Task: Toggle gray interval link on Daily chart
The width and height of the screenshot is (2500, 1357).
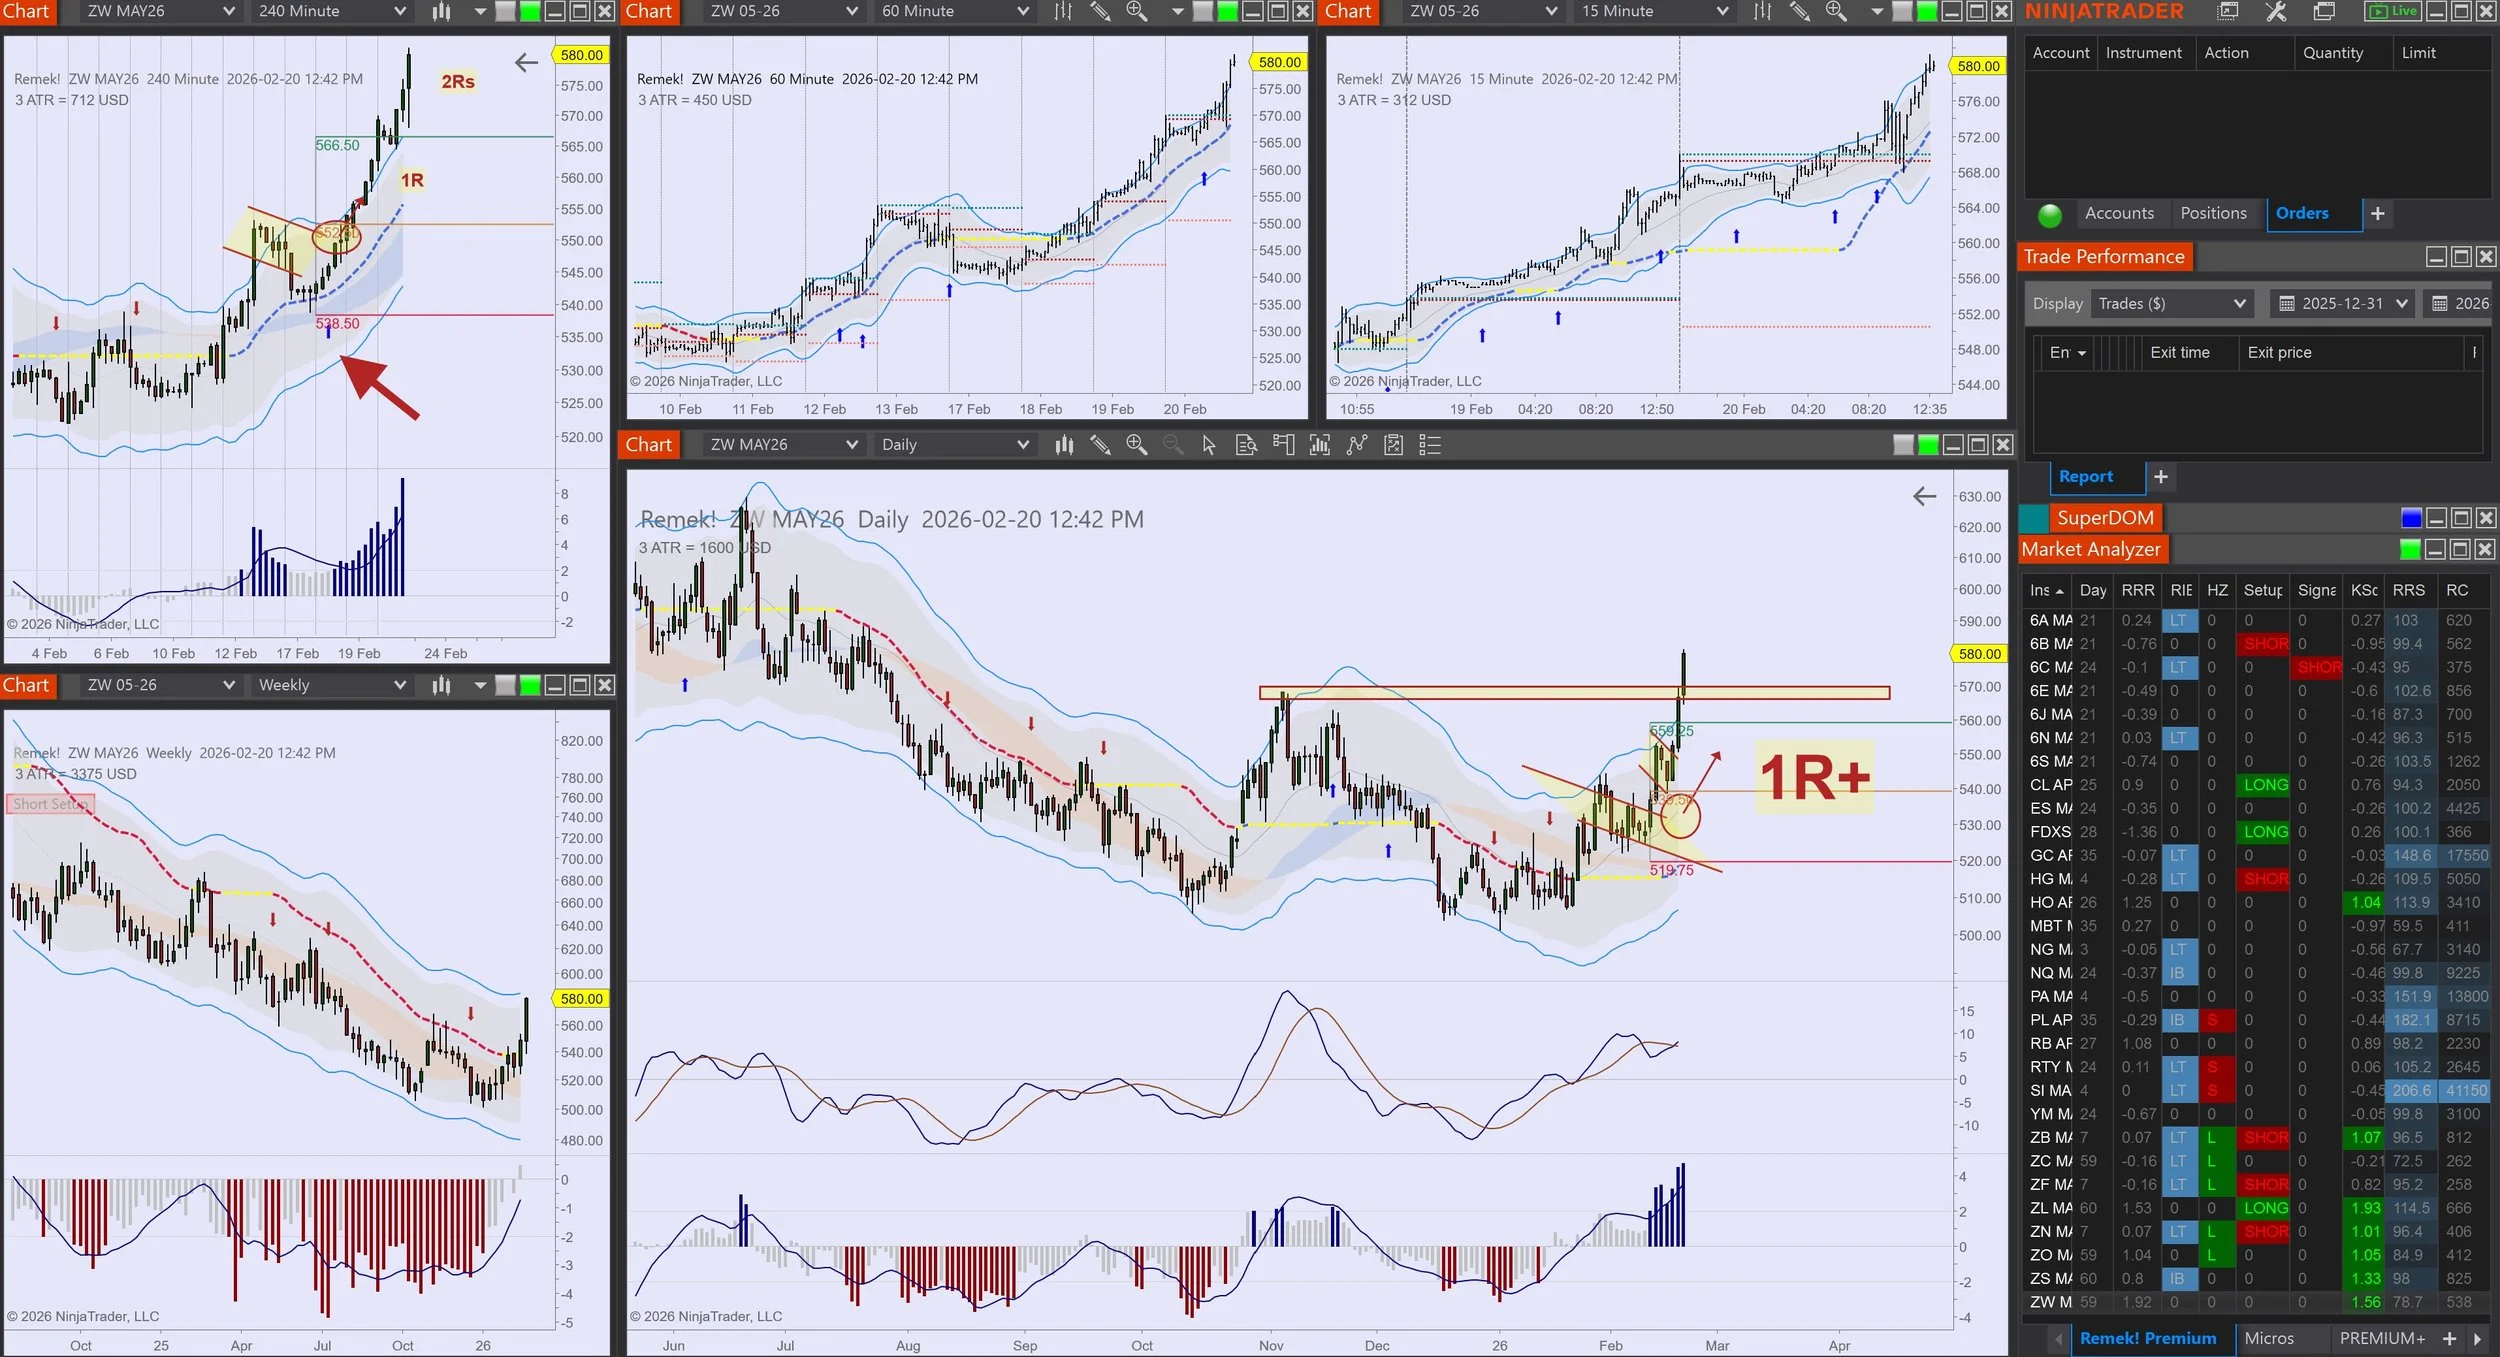Action: pyautogui.click(x=1903, y=445)
